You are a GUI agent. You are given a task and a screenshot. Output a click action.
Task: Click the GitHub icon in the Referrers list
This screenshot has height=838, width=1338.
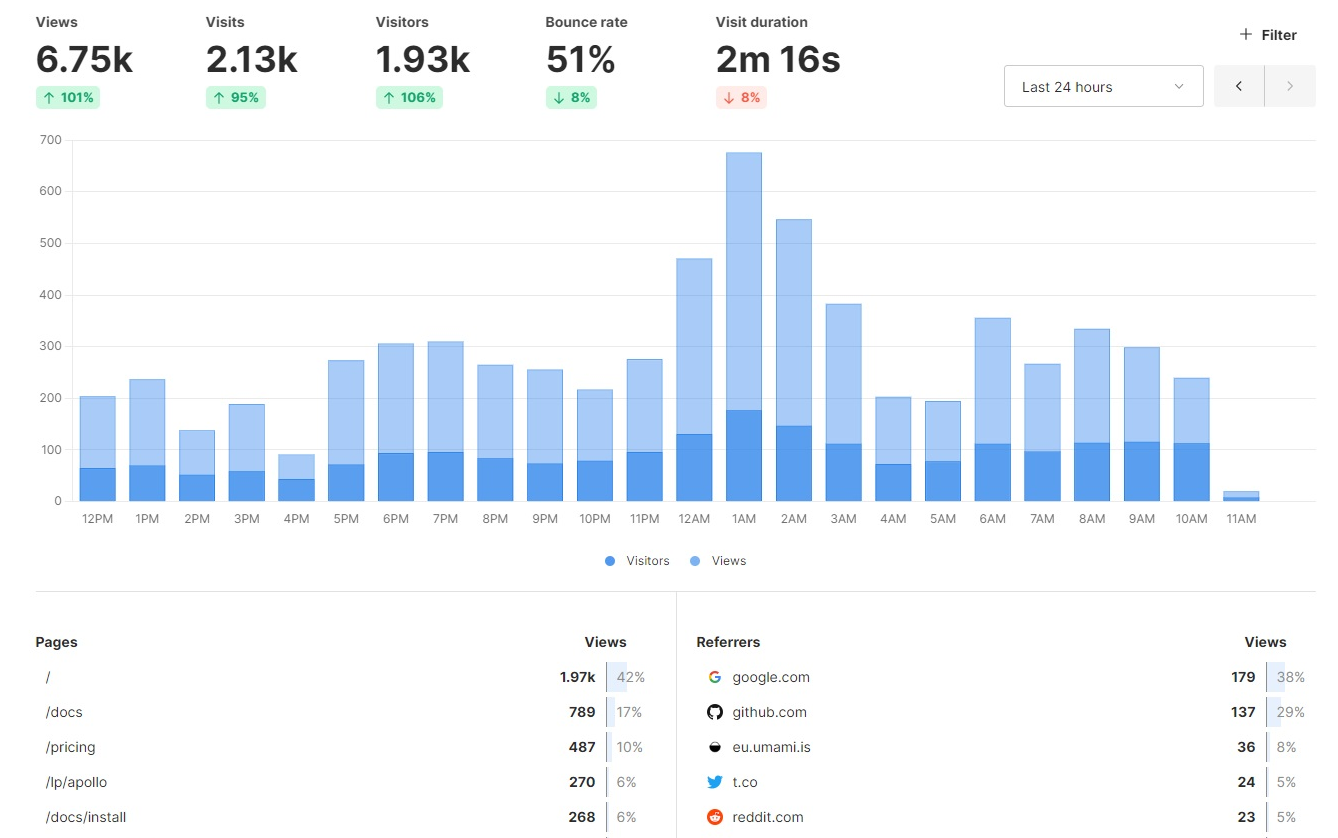pos(715,712)
